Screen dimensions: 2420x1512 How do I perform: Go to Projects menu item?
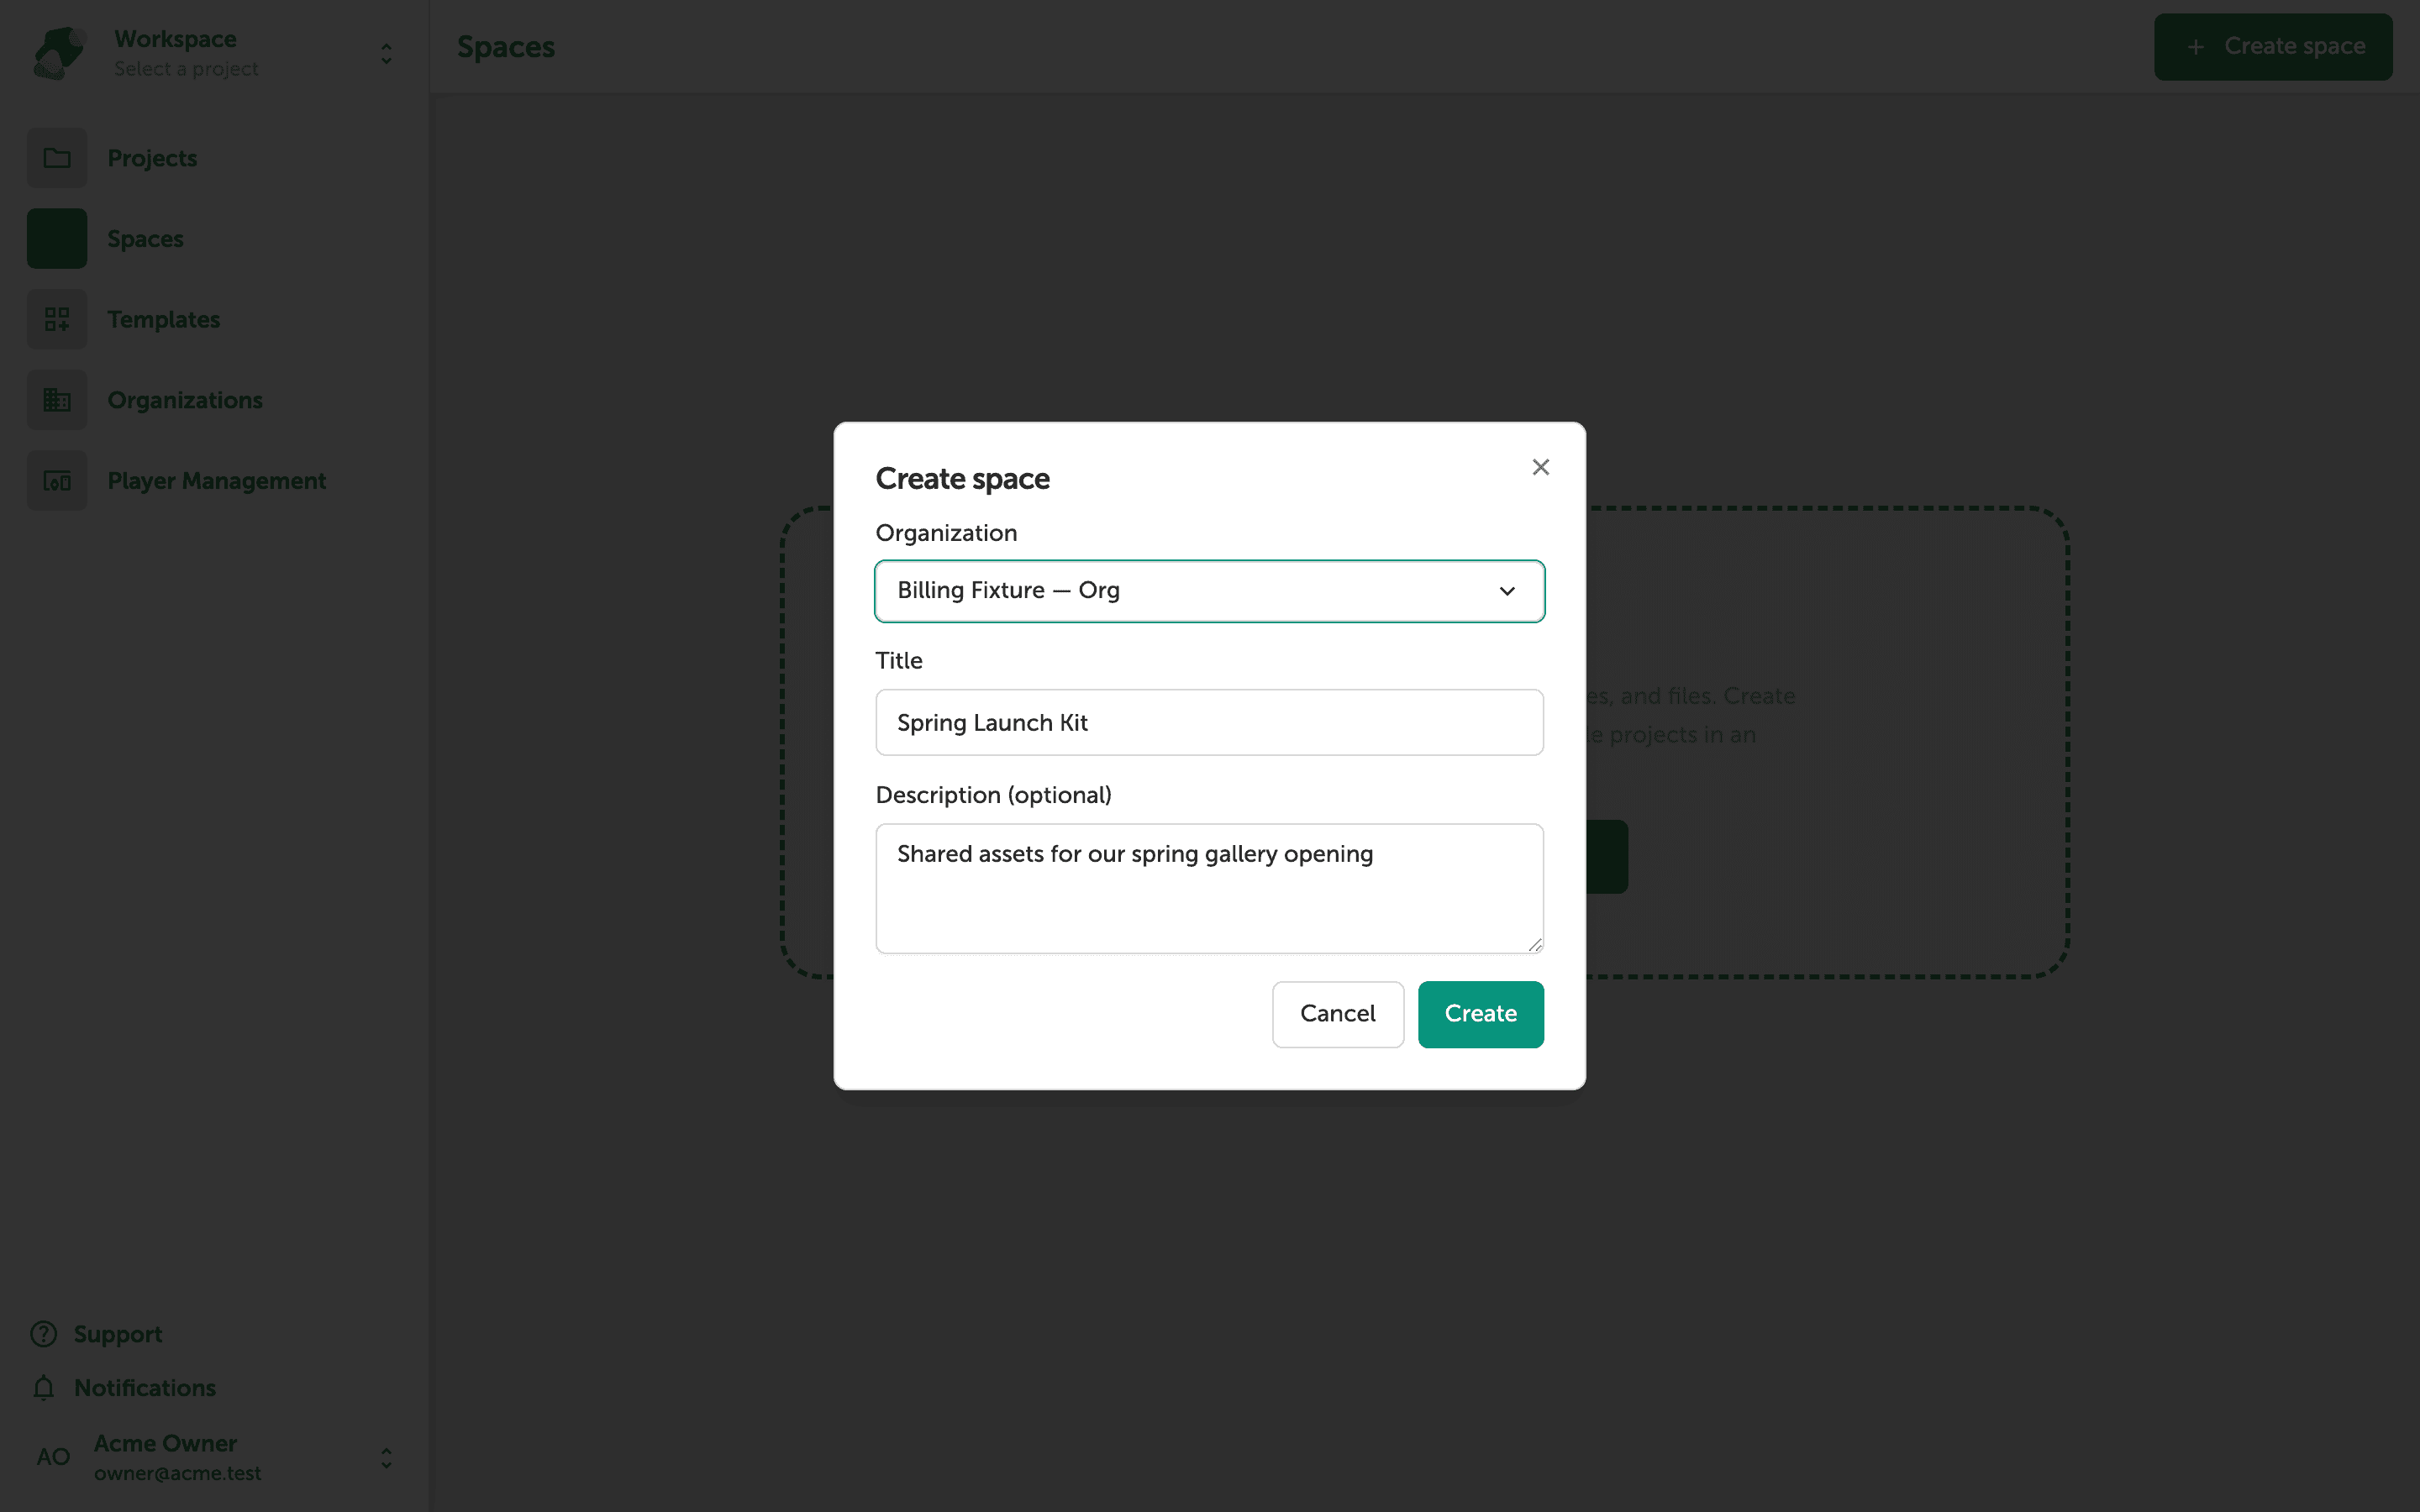click(152, 158)
